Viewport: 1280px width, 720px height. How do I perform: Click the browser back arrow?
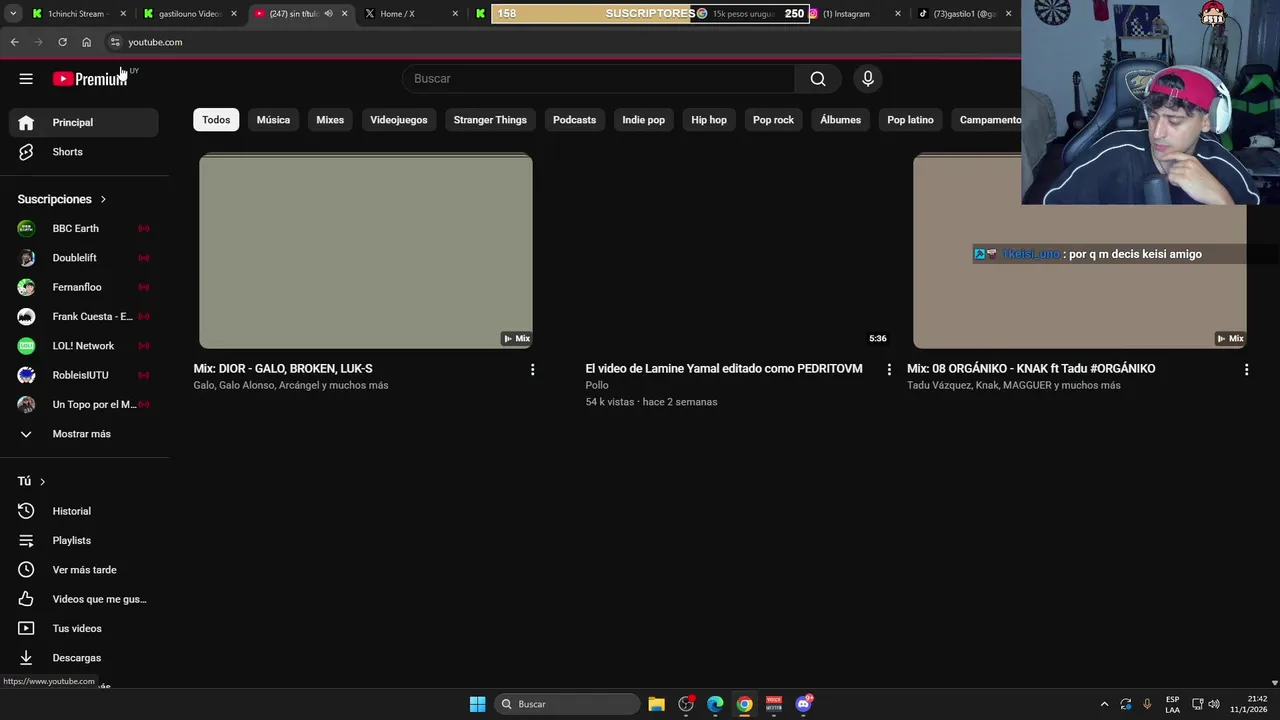coord(14,42)
